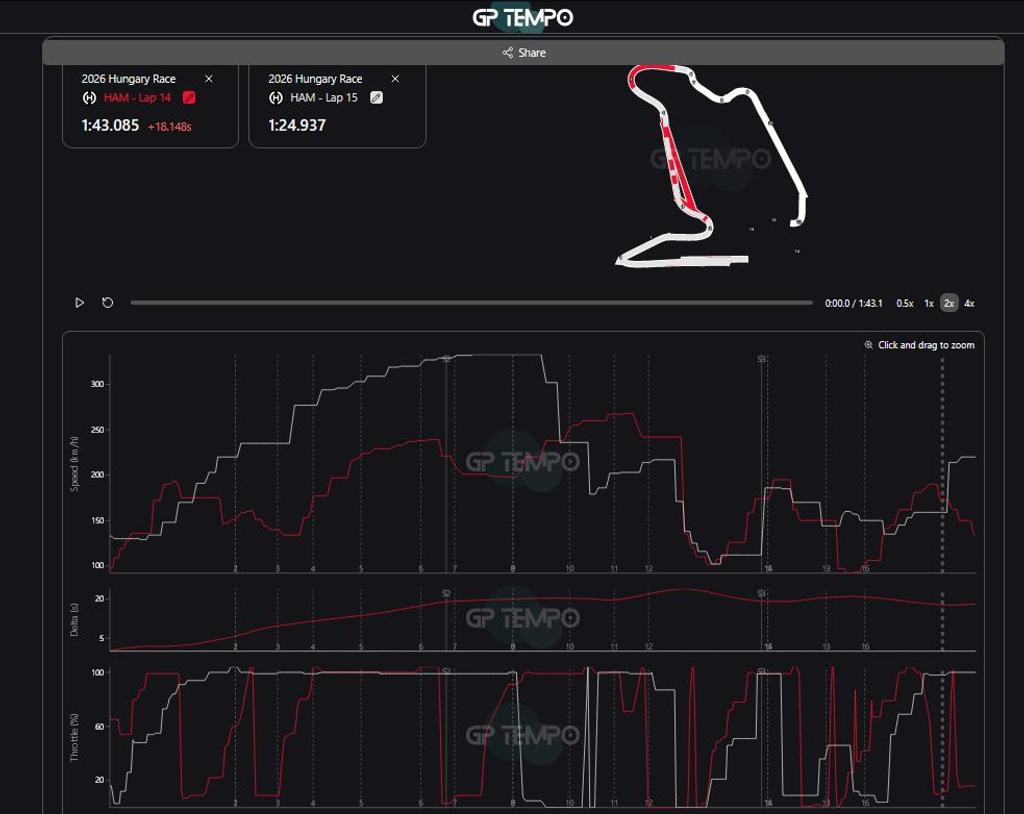Click the S2 sector marker on the speed chart
Screen dimensions: 1024x814
[x=446, y=359]
